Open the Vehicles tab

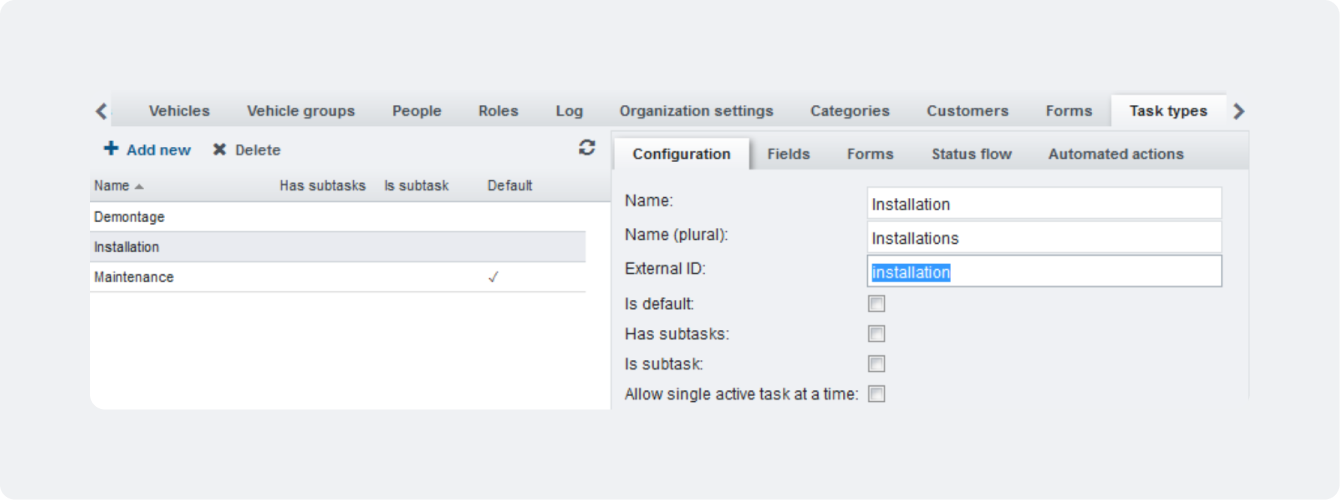[179, 111]
